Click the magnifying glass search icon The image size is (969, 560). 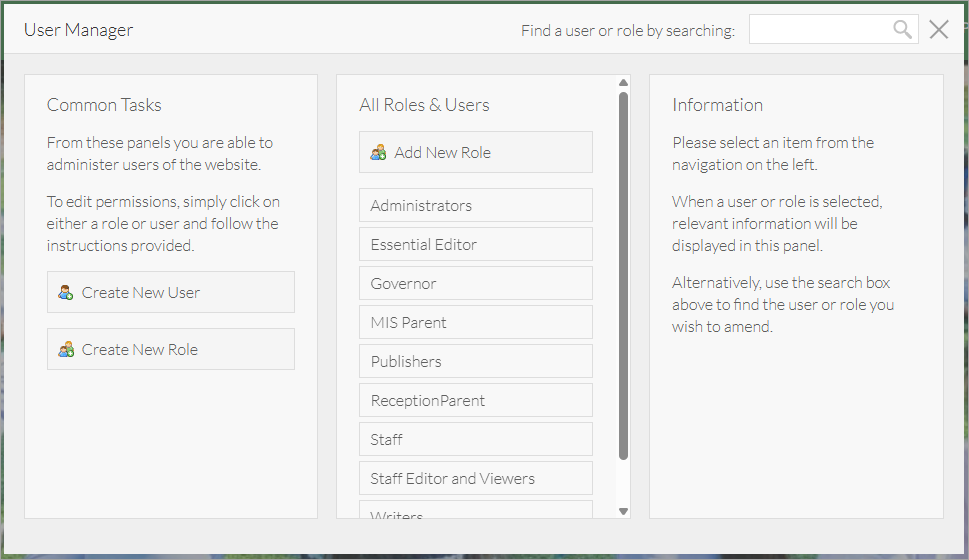point(902,30)
